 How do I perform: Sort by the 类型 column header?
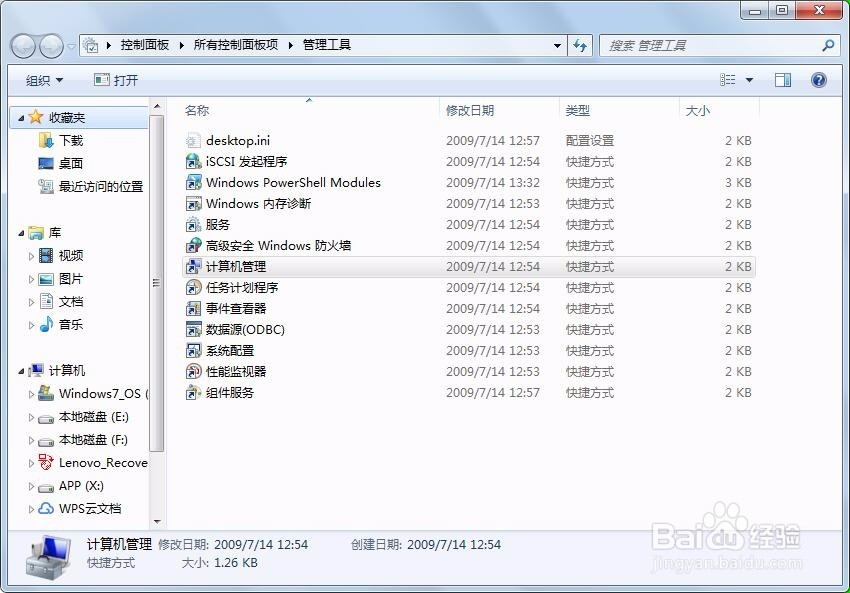tap(619, 111)
